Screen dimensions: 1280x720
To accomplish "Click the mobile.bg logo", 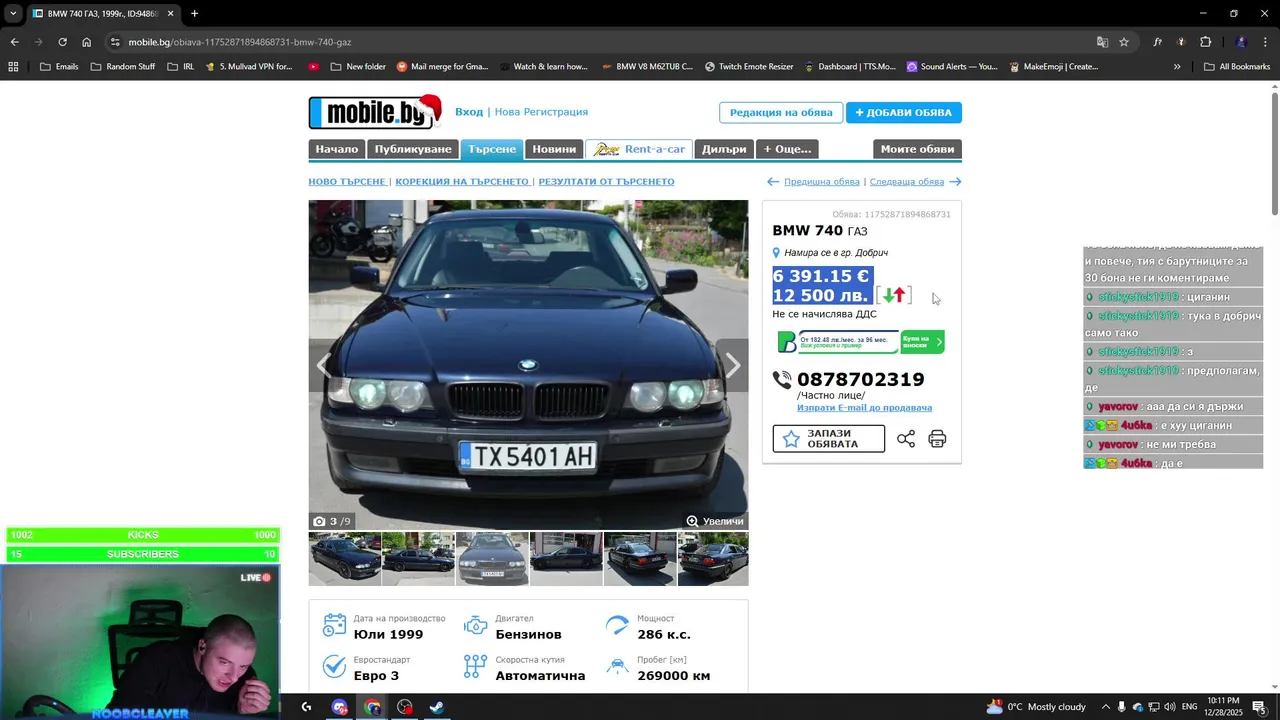I will click(x=375, y=112).
